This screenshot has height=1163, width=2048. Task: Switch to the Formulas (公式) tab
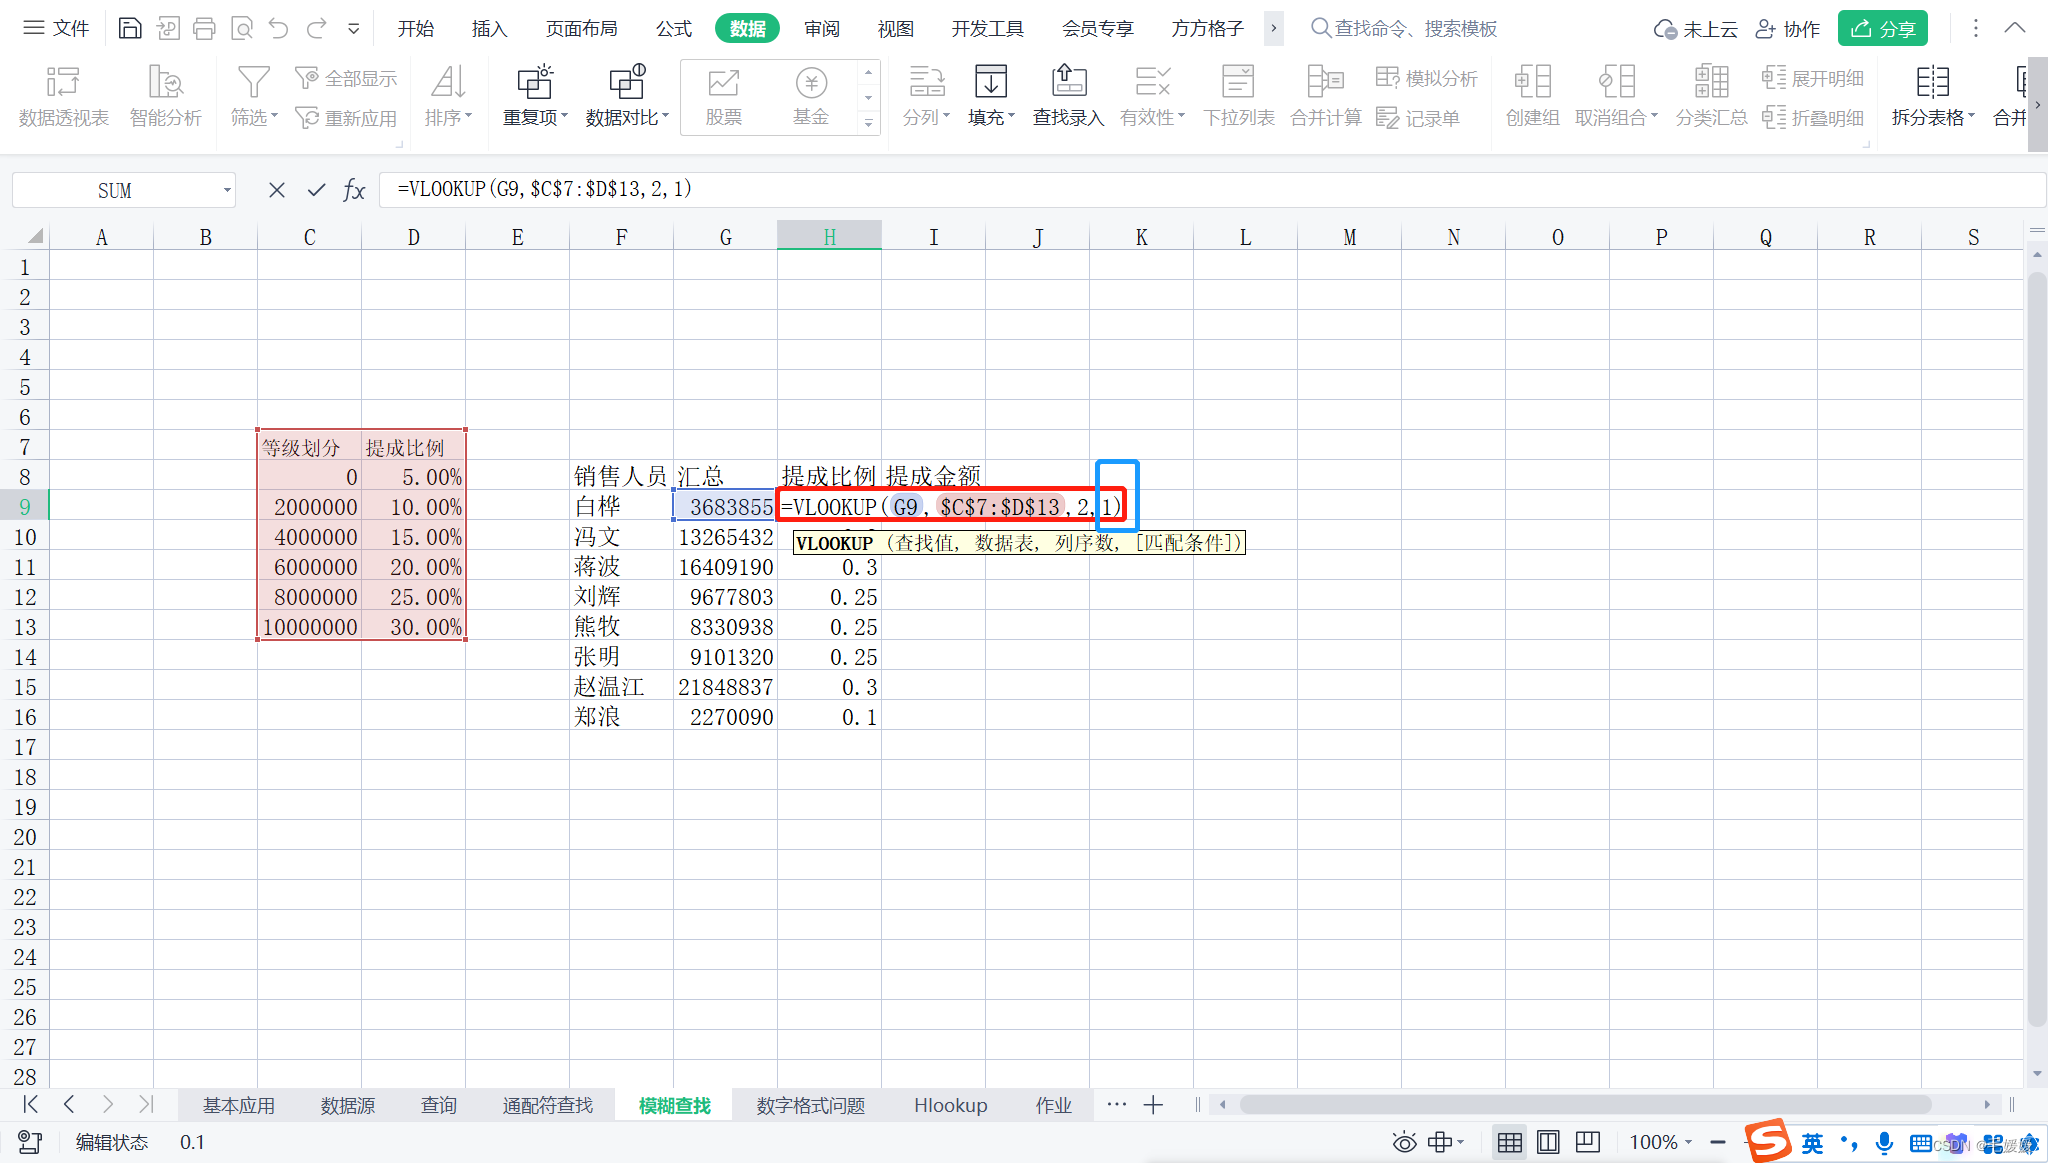tap(673, 28)
